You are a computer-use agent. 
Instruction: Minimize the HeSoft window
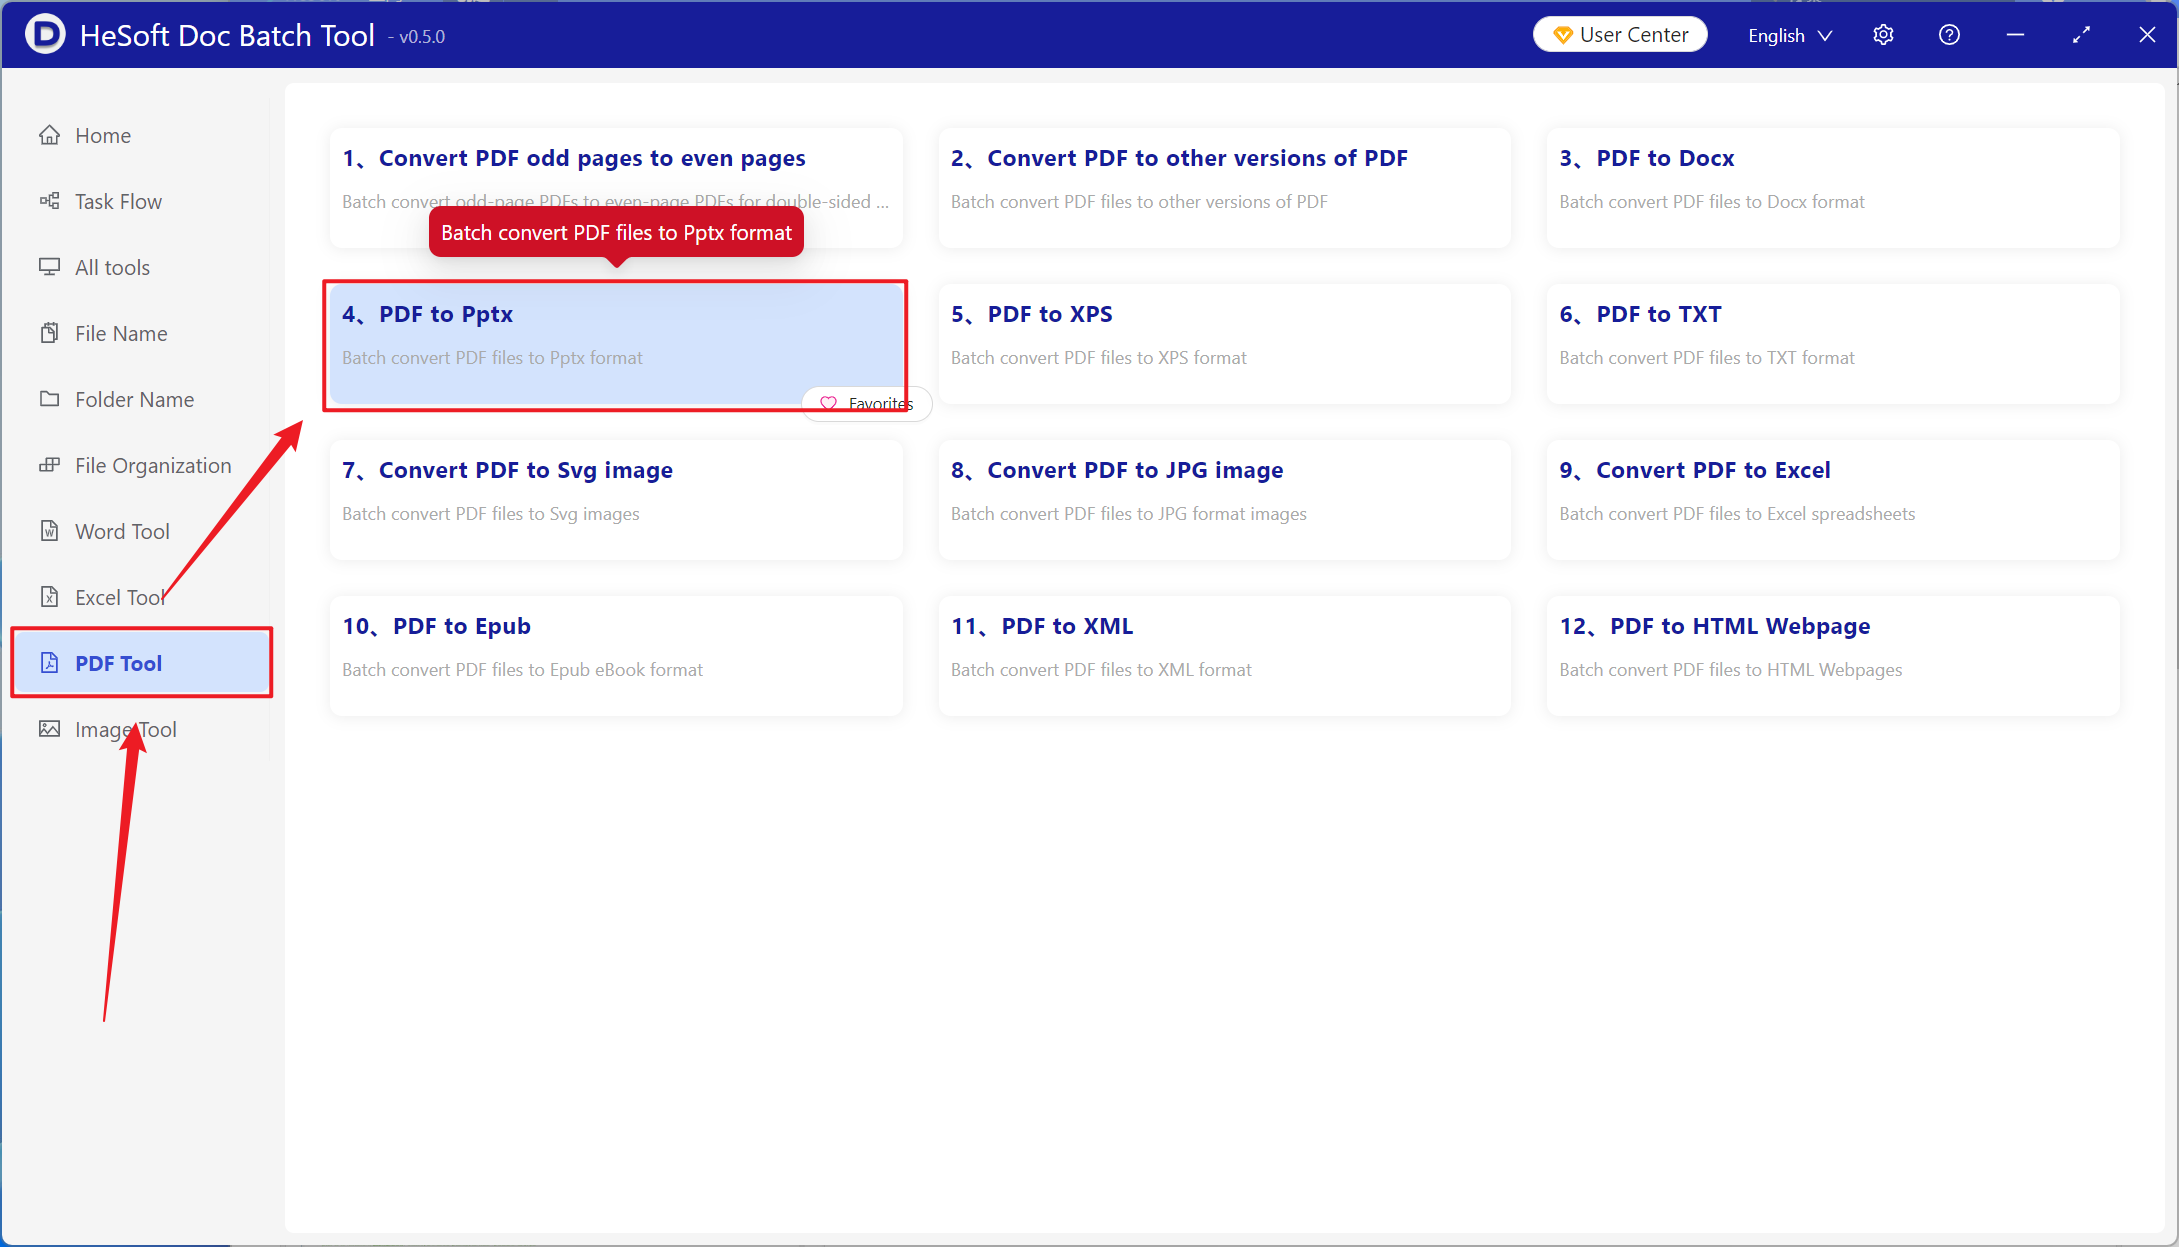click(x=2015, y=35)
